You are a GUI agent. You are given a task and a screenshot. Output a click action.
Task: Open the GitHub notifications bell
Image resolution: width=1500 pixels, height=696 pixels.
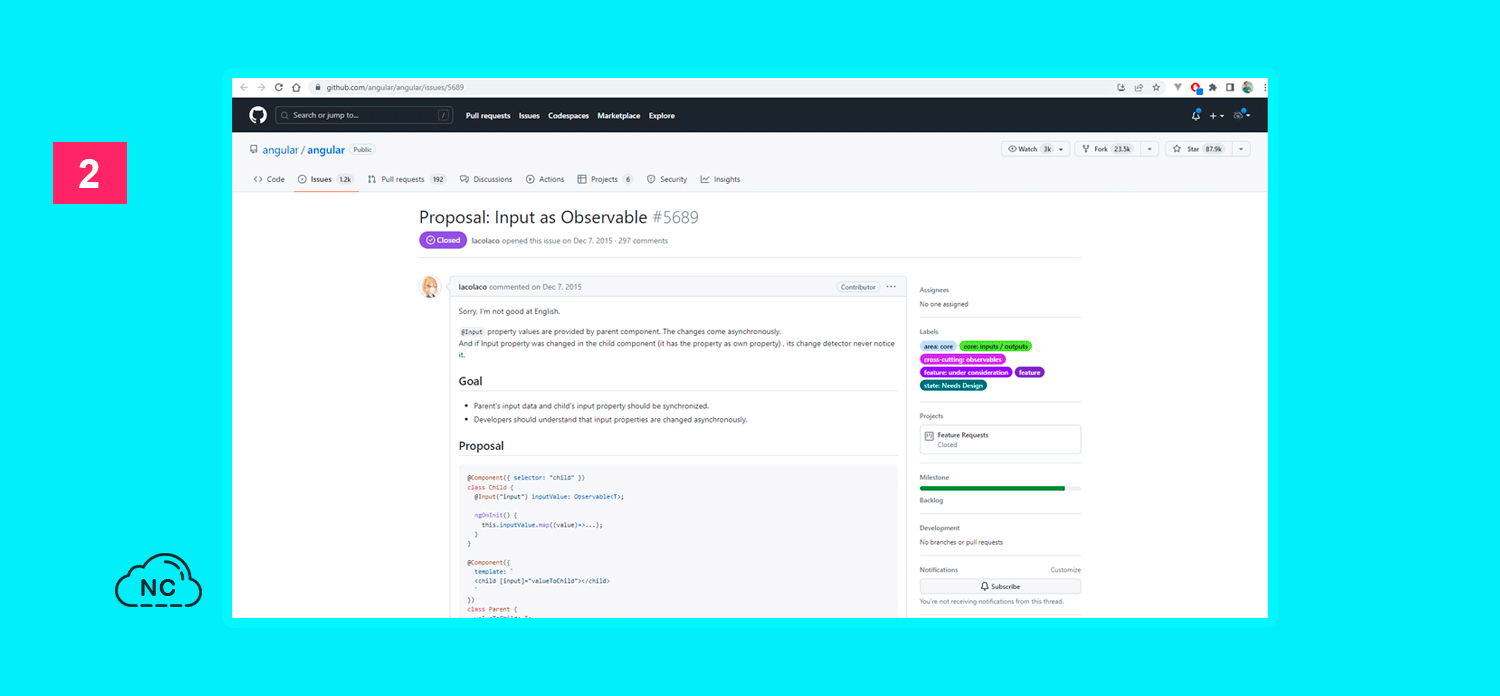1196,115
